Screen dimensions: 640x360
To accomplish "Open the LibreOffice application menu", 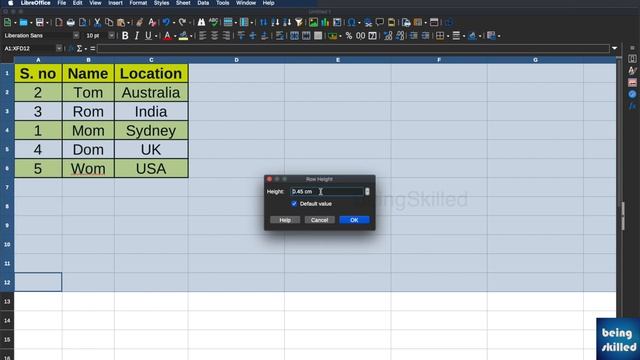I will click(x=36, y=3).
